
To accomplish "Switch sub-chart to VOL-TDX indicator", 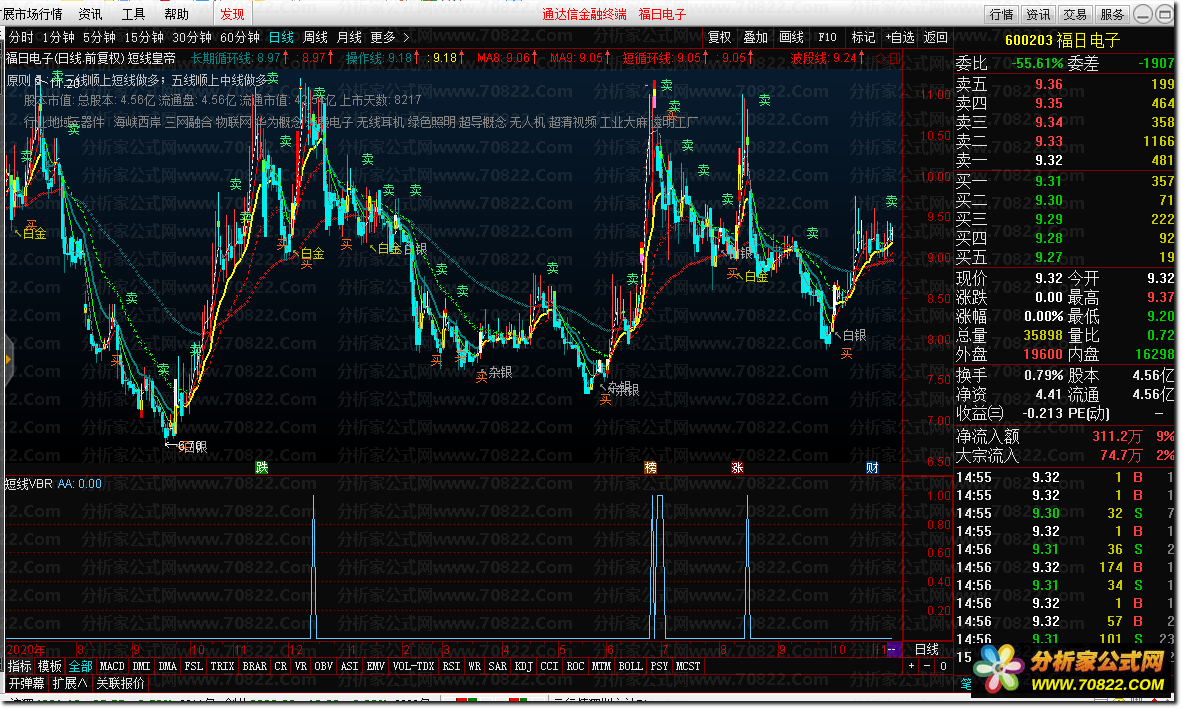I will tap(413, 666).
